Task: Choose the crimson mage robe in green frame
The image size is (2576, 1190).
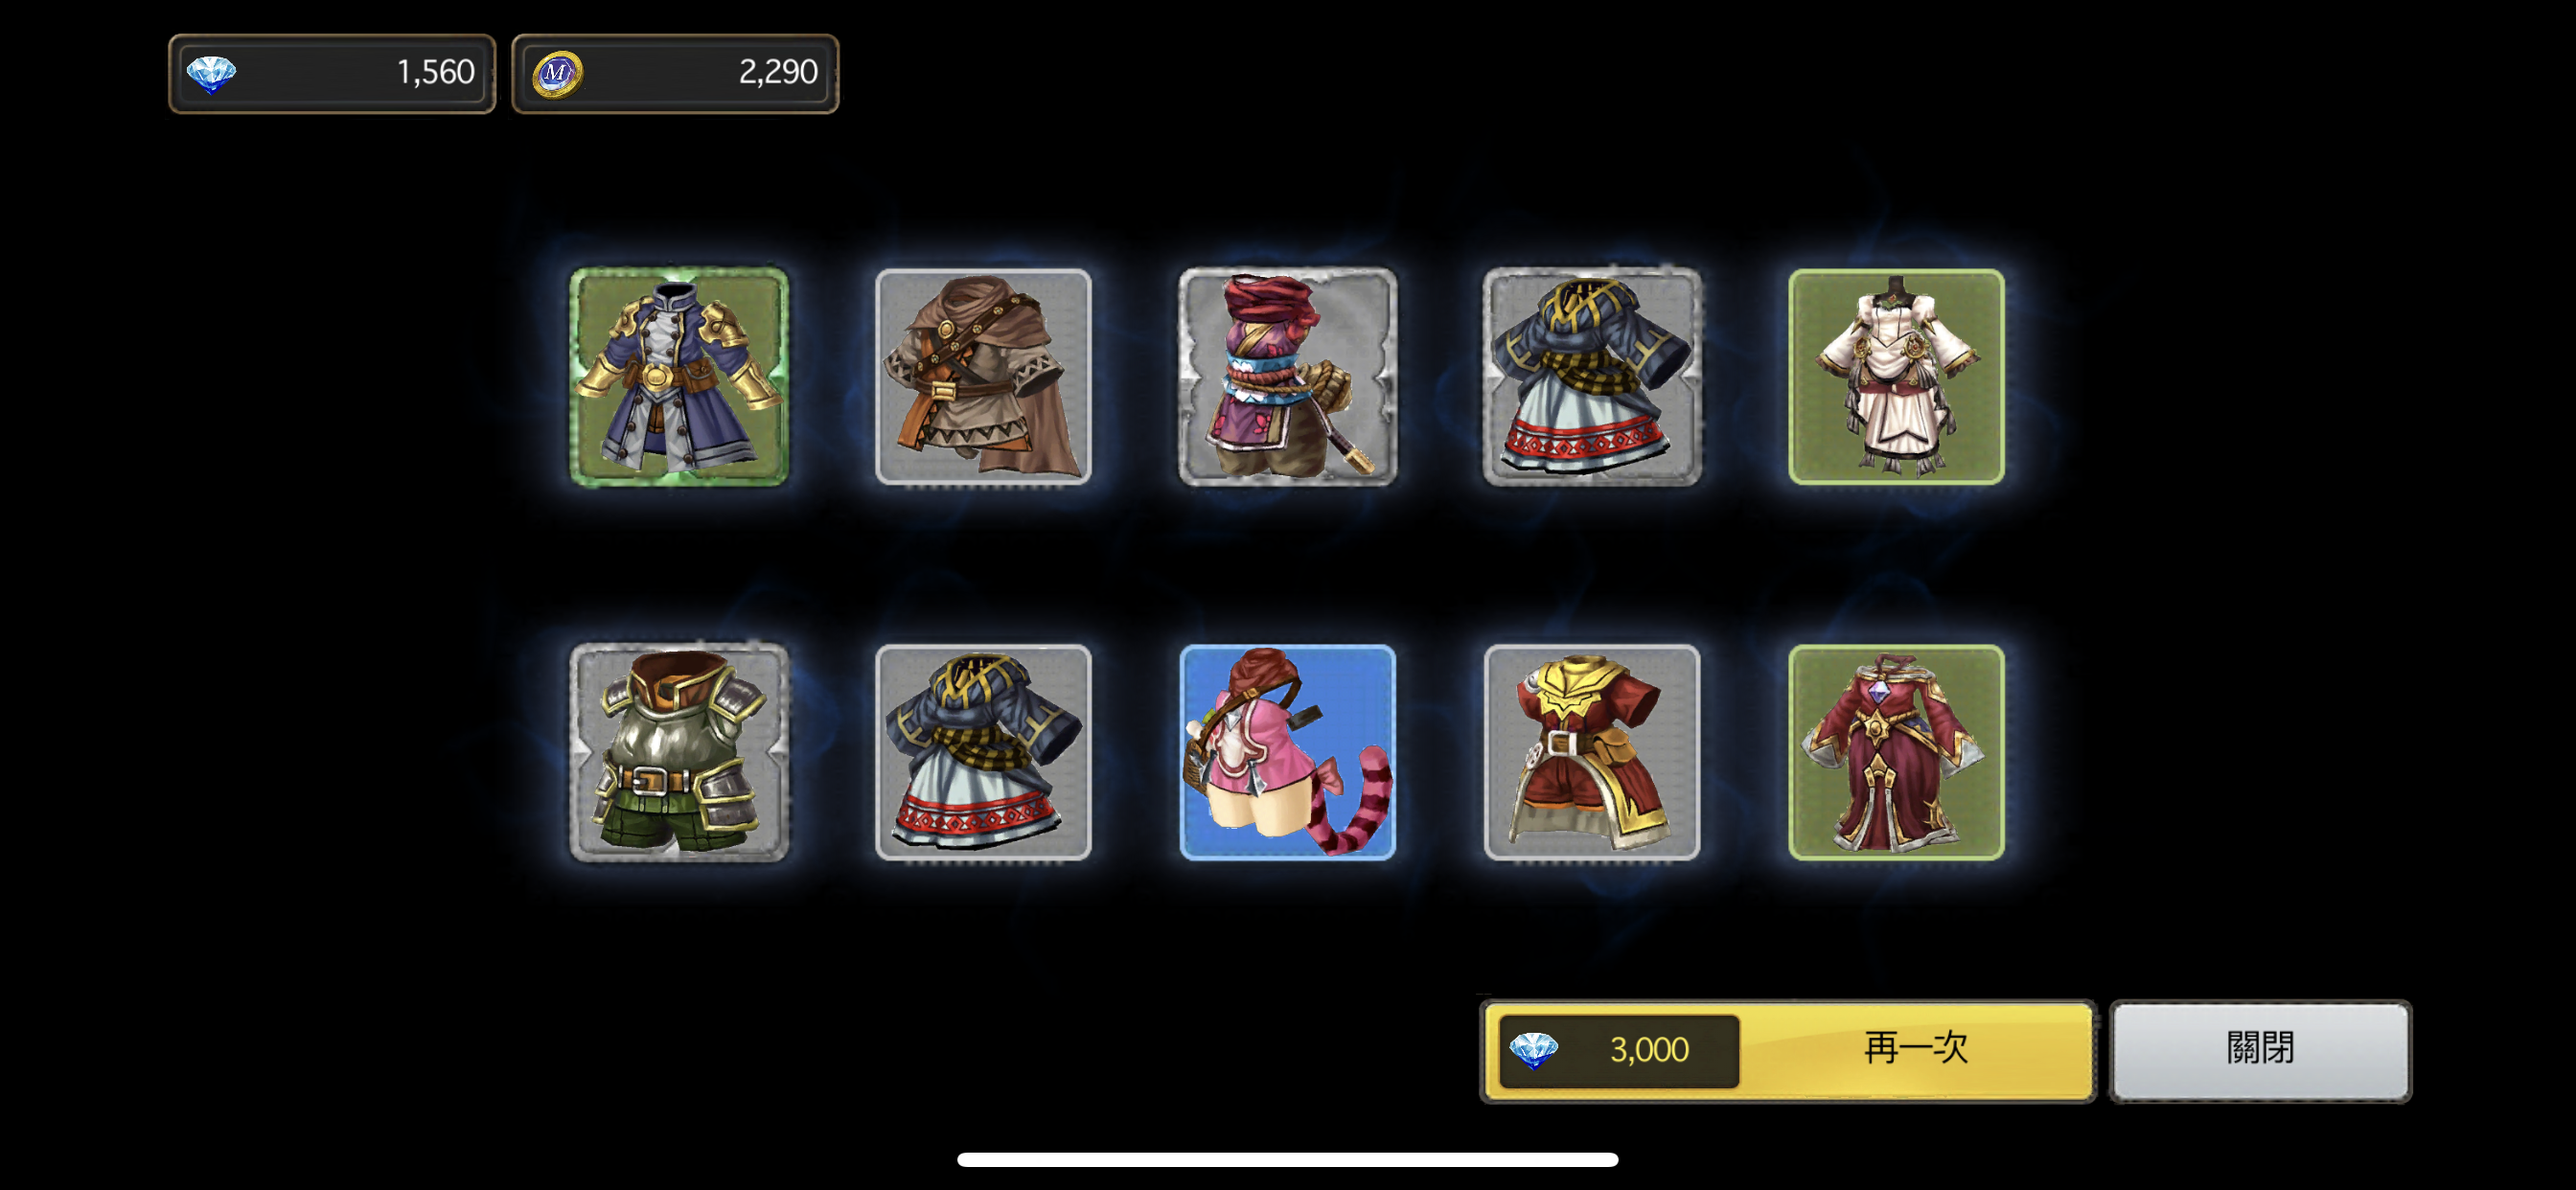Action: (x=1896, y=752)
